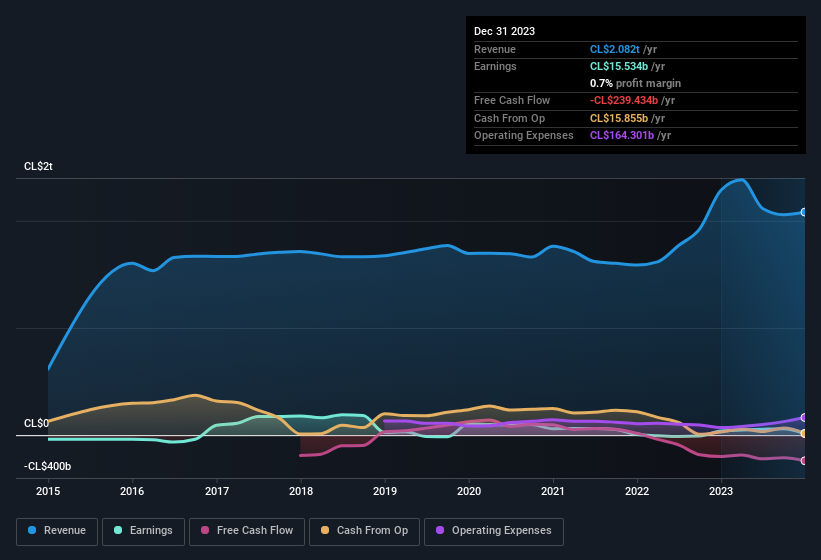Select the 2023 label on time axis
Screen dimensions: 821x560
click(721, 491)
